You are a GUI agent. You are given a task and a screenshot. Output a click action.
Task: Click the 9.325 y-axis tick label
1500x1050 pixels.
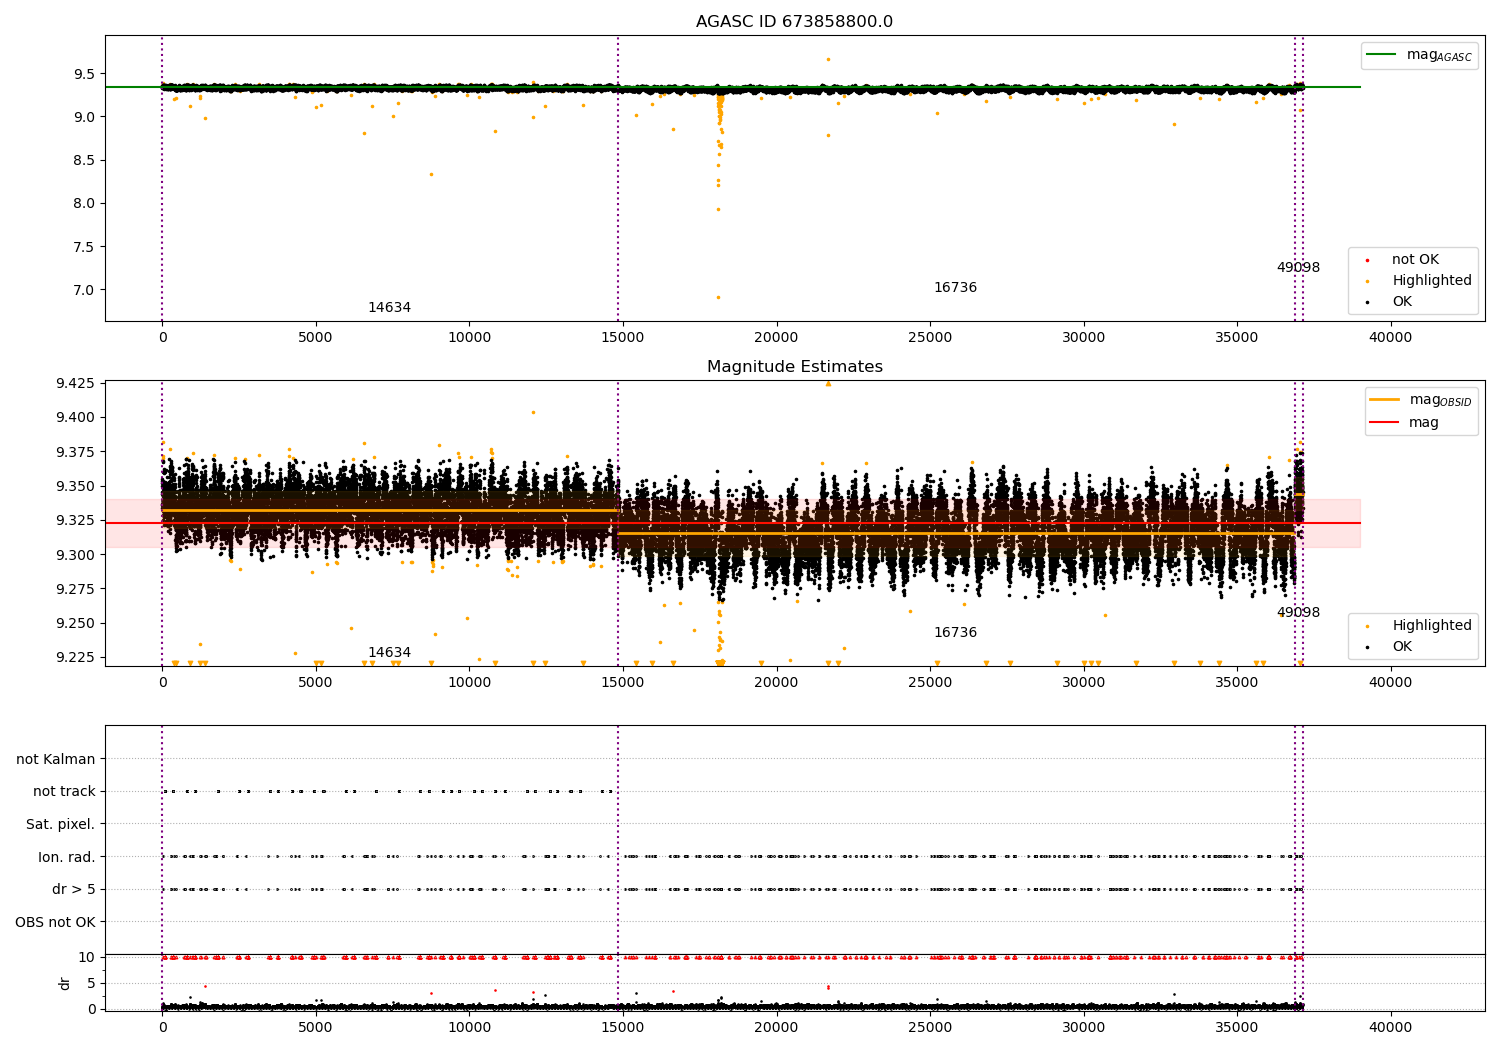click(x=75, y=521)
